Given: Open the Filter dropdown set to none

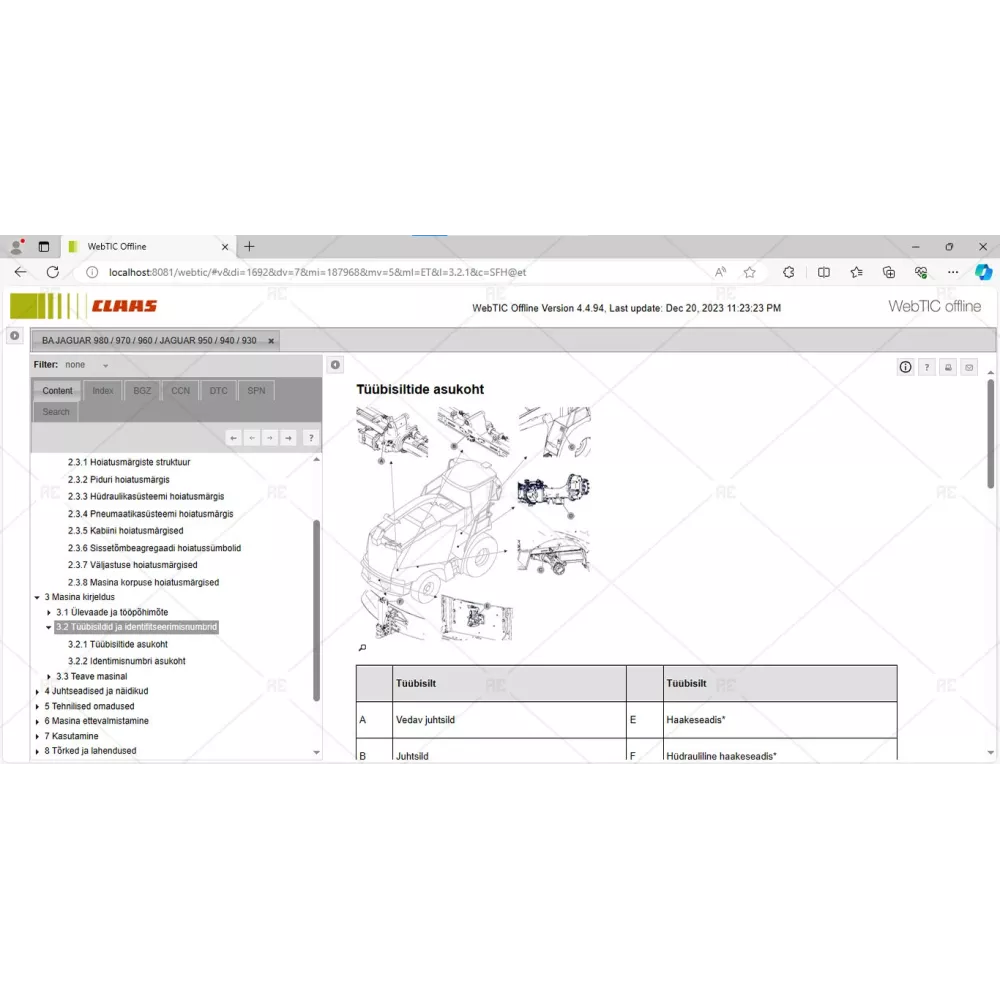Looking at the screenshot, I should click(x=105, y=365).
